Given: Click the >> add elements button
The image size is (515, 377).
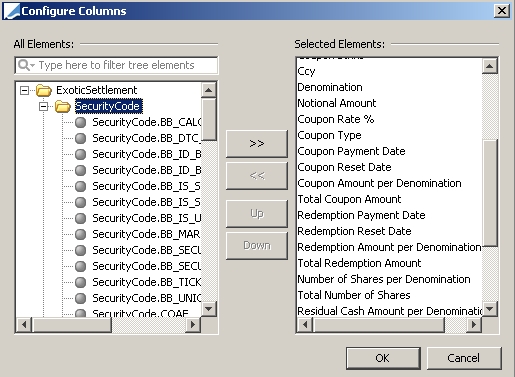Looking at the screenshot, I should coord(257,144).
